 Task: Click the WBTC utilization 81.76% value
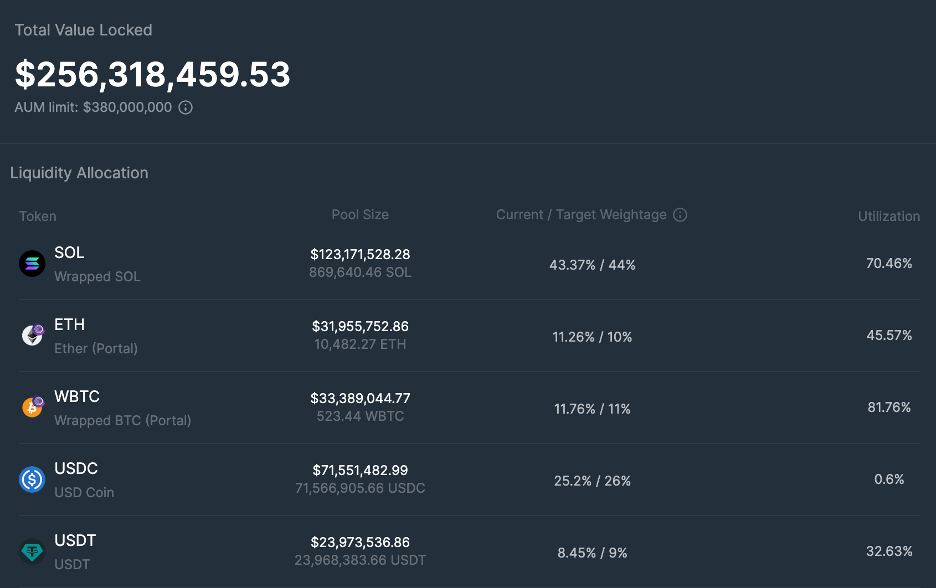point(889,408)
